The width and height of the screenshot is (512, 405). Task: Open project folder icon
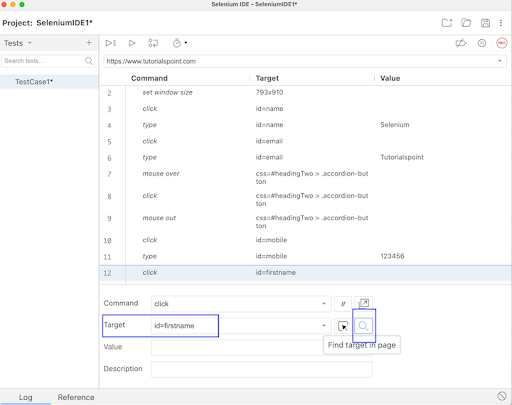point(466,23)
